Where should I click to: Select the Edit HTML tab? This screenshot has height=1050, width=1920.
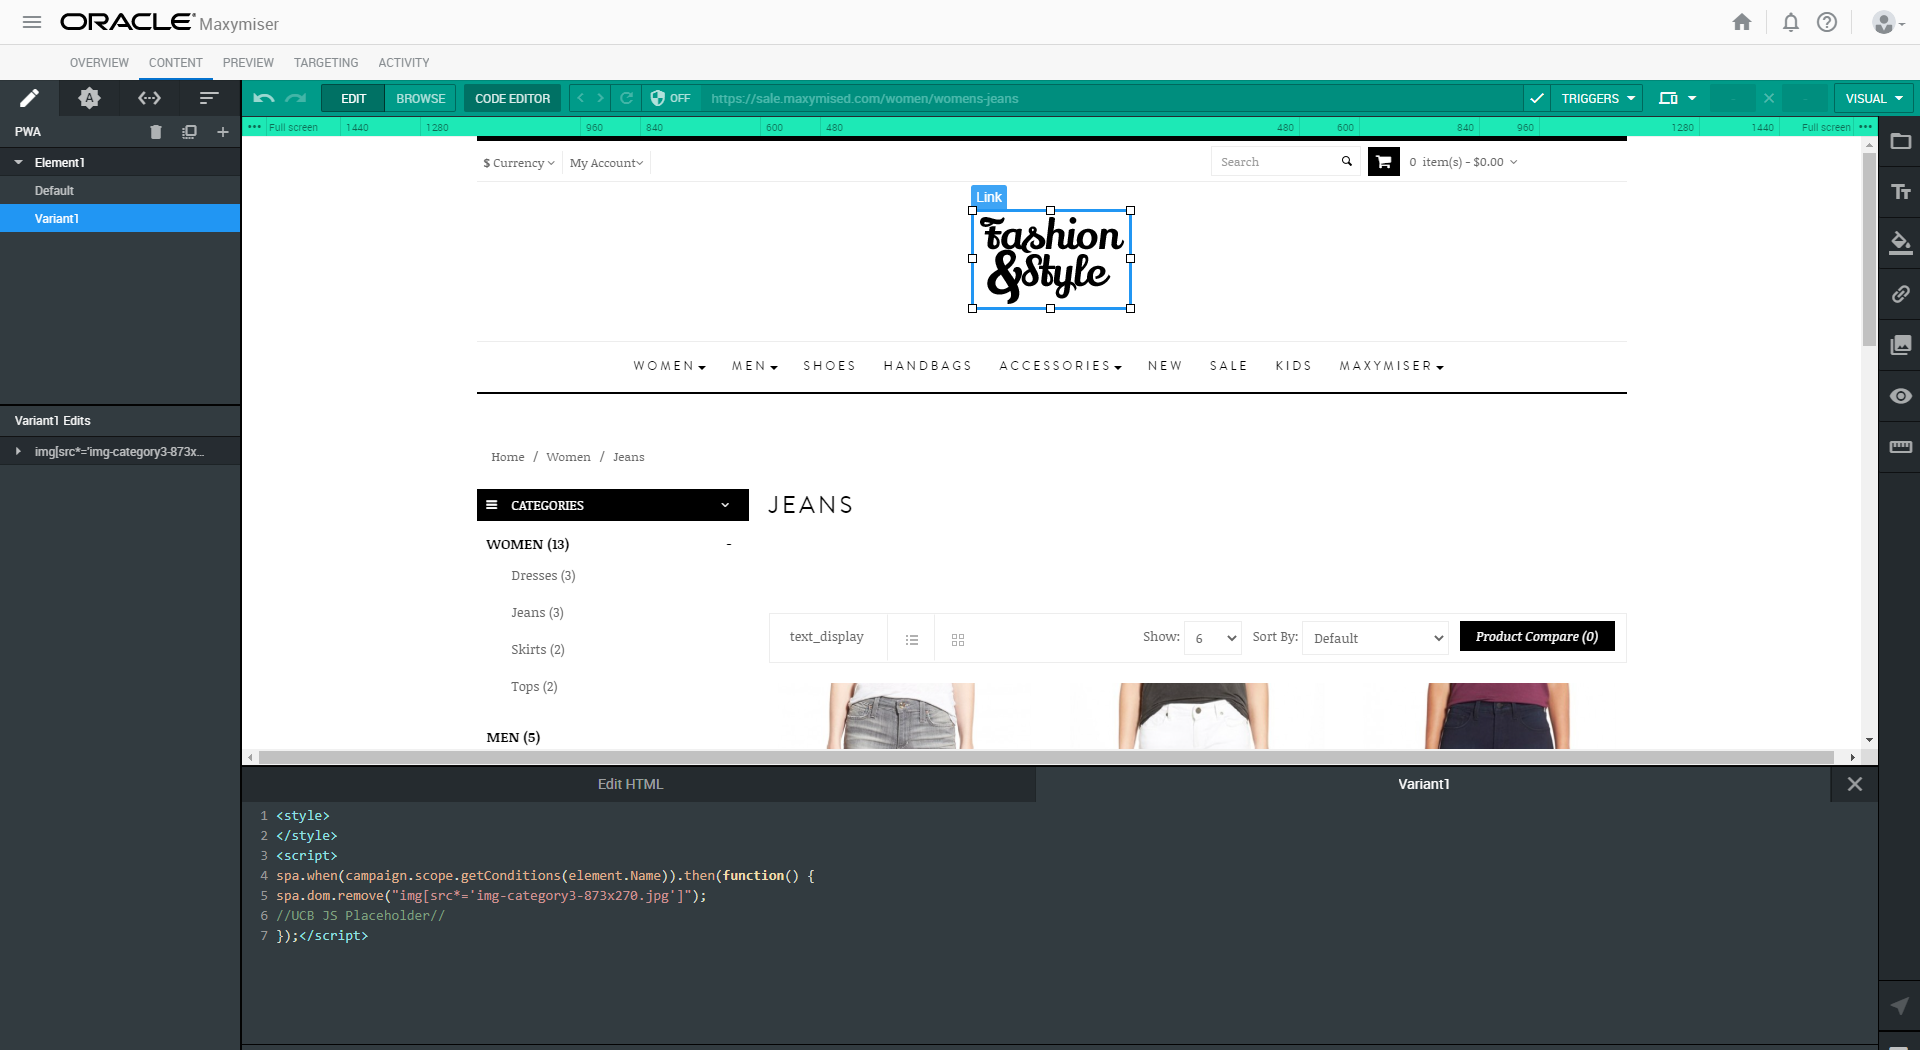(639, 784)
